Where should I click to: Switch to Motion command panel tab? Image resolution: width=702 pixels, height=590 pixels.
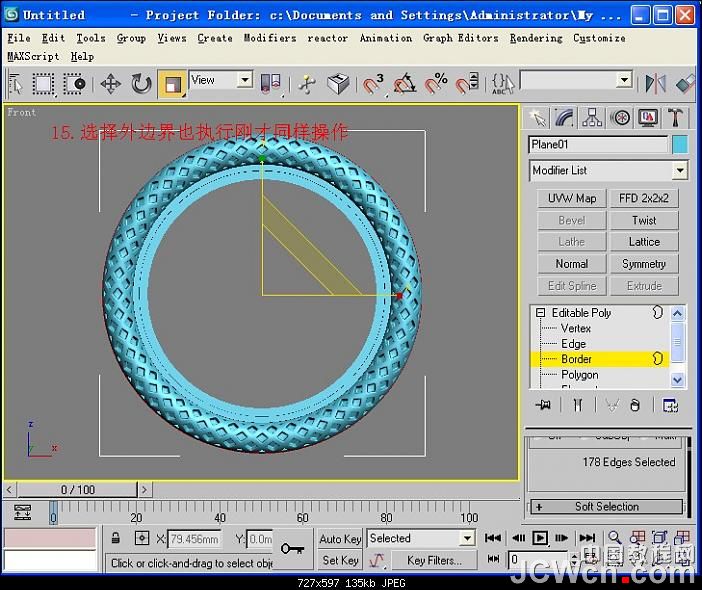[620, 118]
